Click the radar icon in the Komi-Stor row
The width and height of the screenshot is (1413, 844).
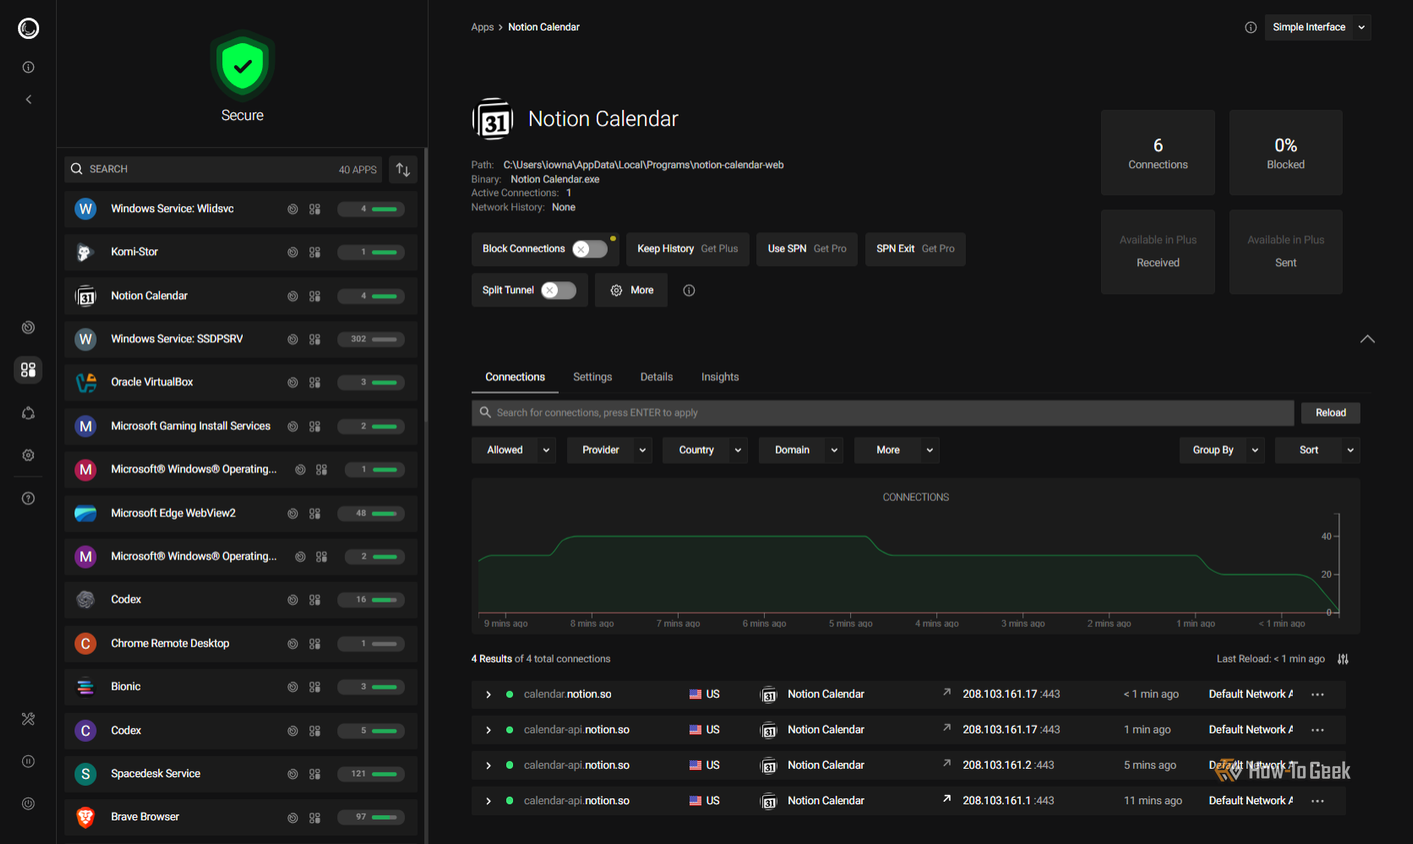pos(293,253)
